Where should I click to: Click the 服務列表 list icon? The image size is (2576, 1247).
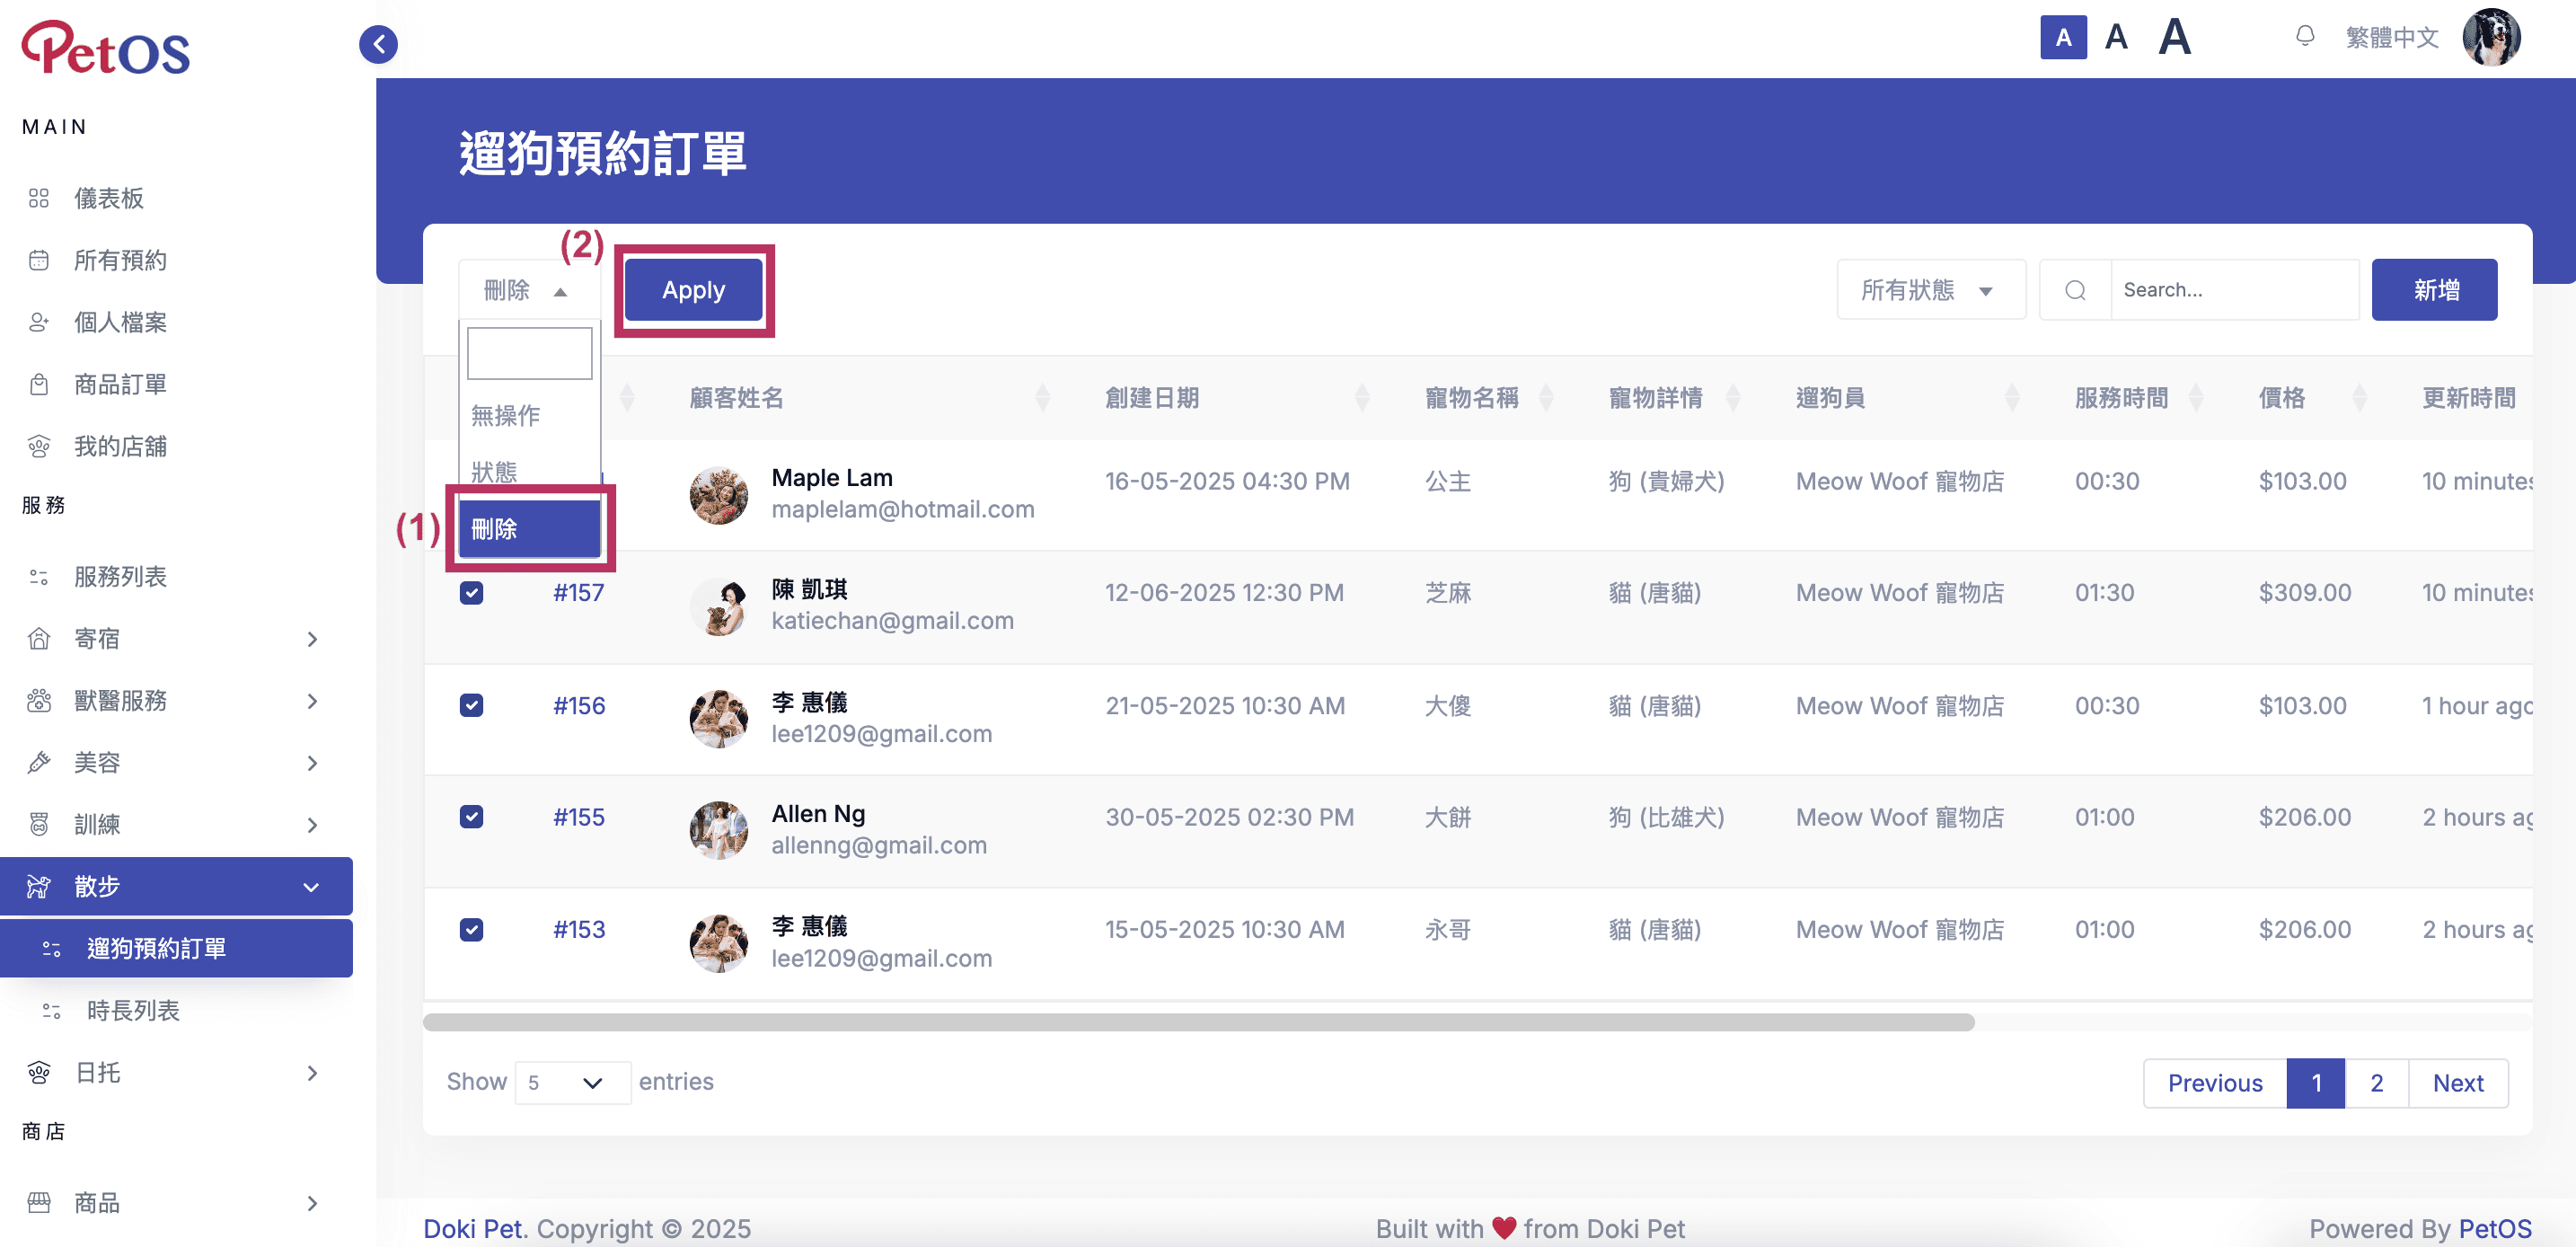coord(39,576)
